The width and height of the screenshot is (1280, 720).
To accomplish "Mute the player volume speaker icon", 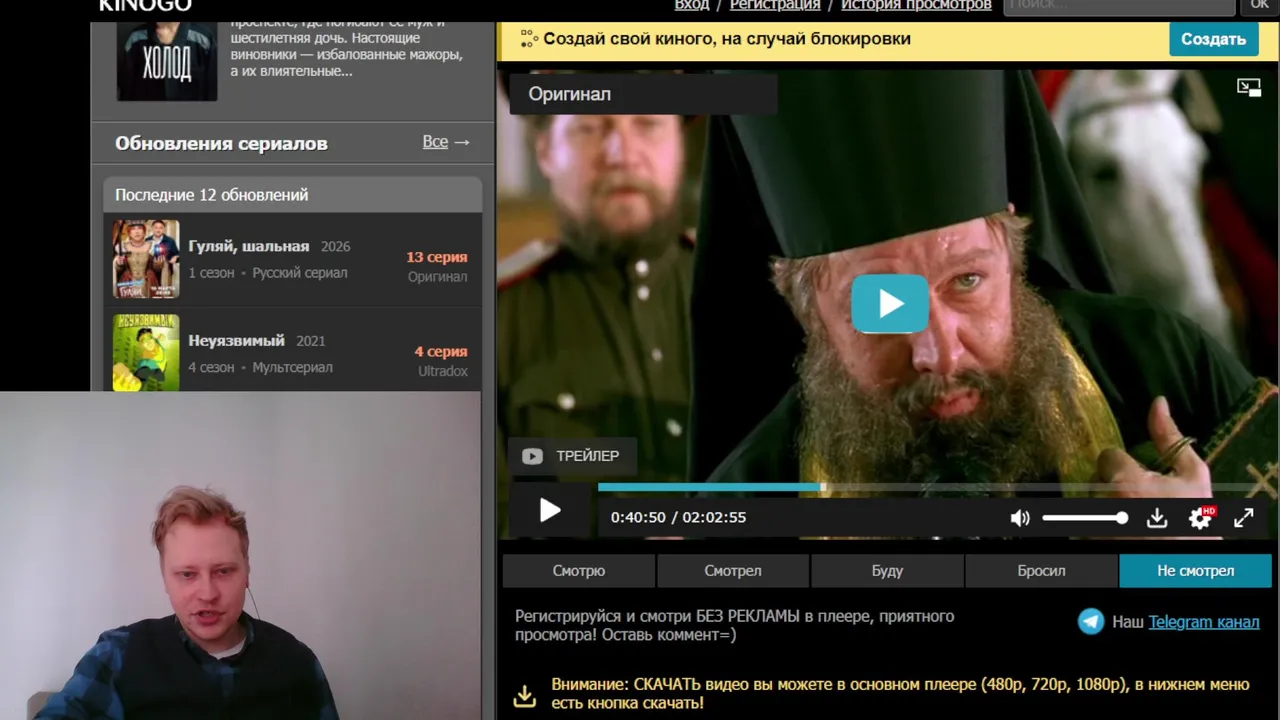I will 1020,517.
